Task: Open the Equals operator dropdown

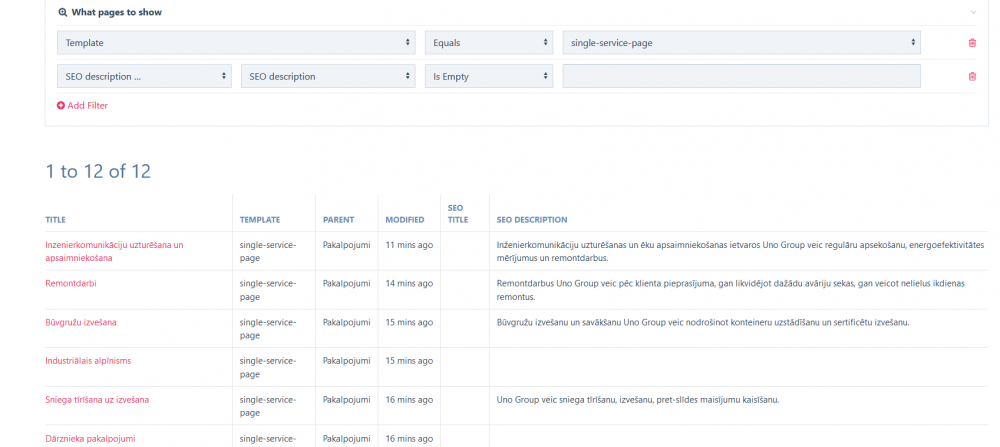Action: 489,43
